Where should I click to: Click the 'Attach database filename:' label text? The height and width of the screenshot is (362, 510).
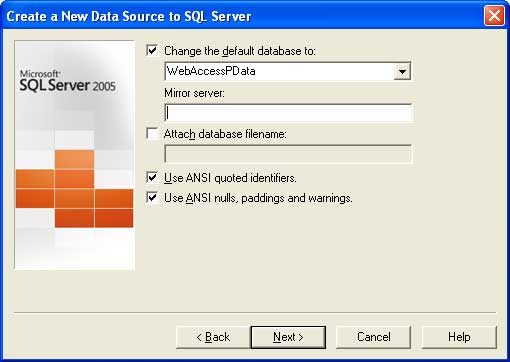(x=225, y=134)
